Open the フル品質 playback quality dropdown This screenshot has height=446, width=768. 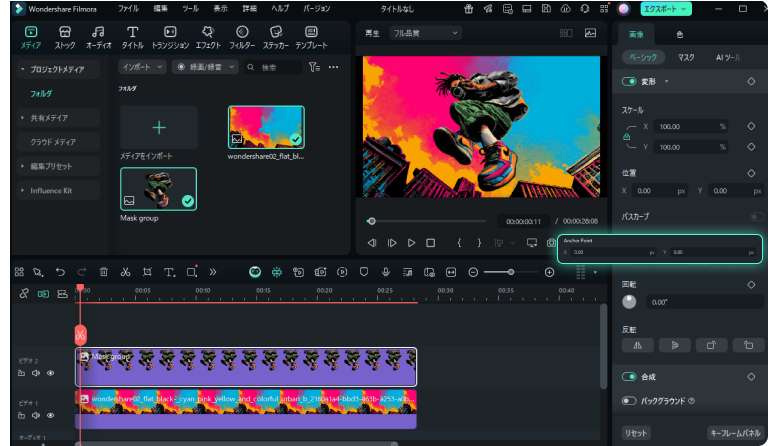click(425, 33)
